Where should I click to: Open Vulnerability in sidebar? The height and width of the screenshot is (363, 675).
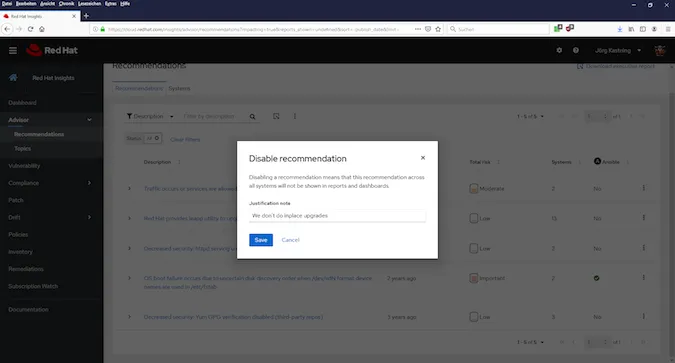(24, 166)
